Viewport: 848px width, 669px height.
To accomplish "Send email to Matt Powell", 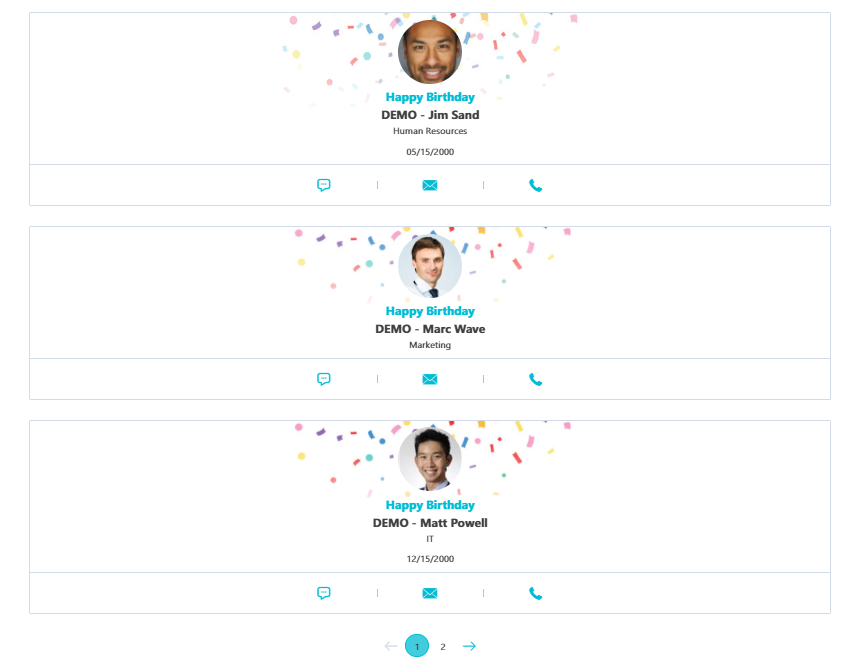I will coord(430,593).
